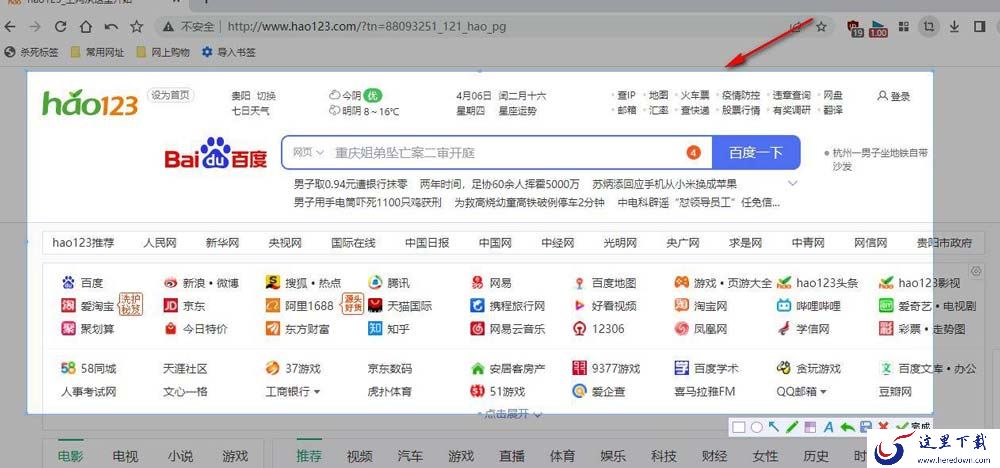Toggle the browser side panel icon
Image resolution: width=1000 pixels, height=468 pixels.
[980, 26]
